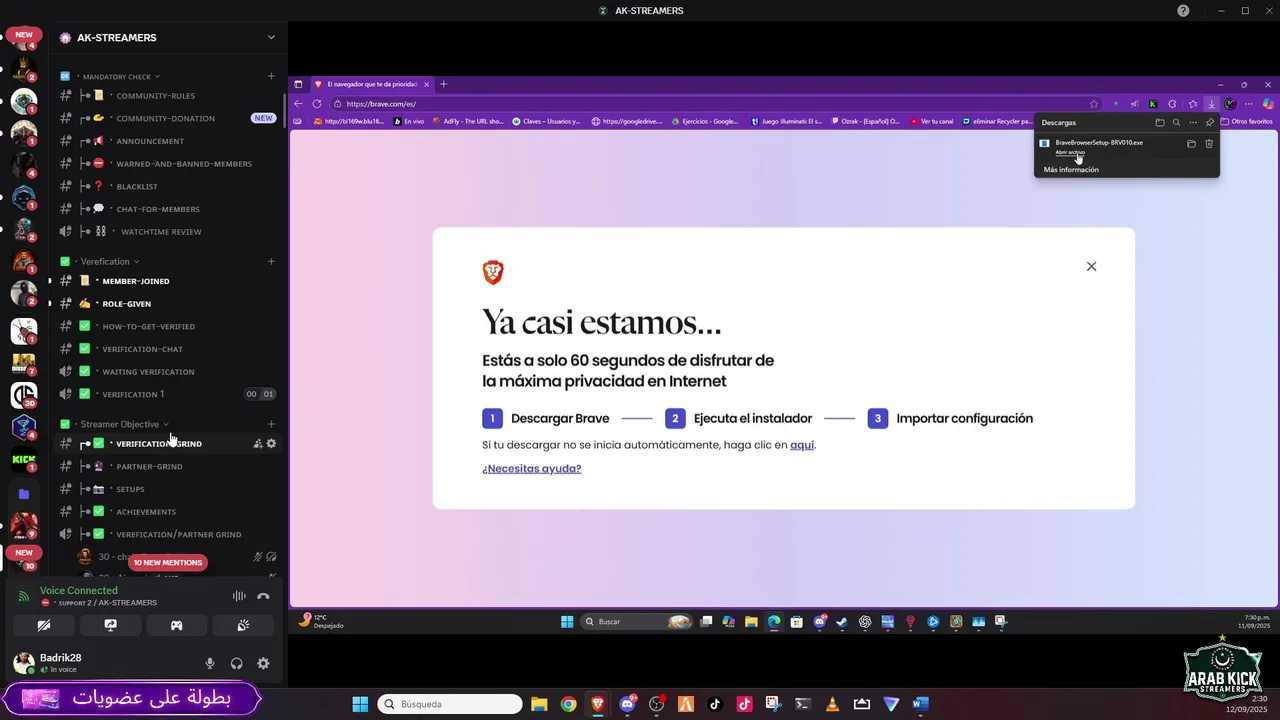
Task: Open noise suppression waveform icon
Action: [239, 596]
